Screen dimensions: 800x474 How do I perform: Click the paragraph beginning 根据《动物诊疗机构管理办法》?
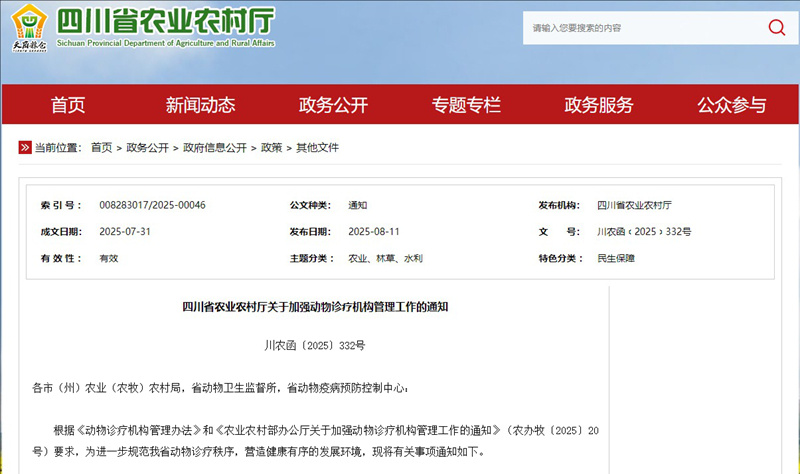tap(315, 441)
